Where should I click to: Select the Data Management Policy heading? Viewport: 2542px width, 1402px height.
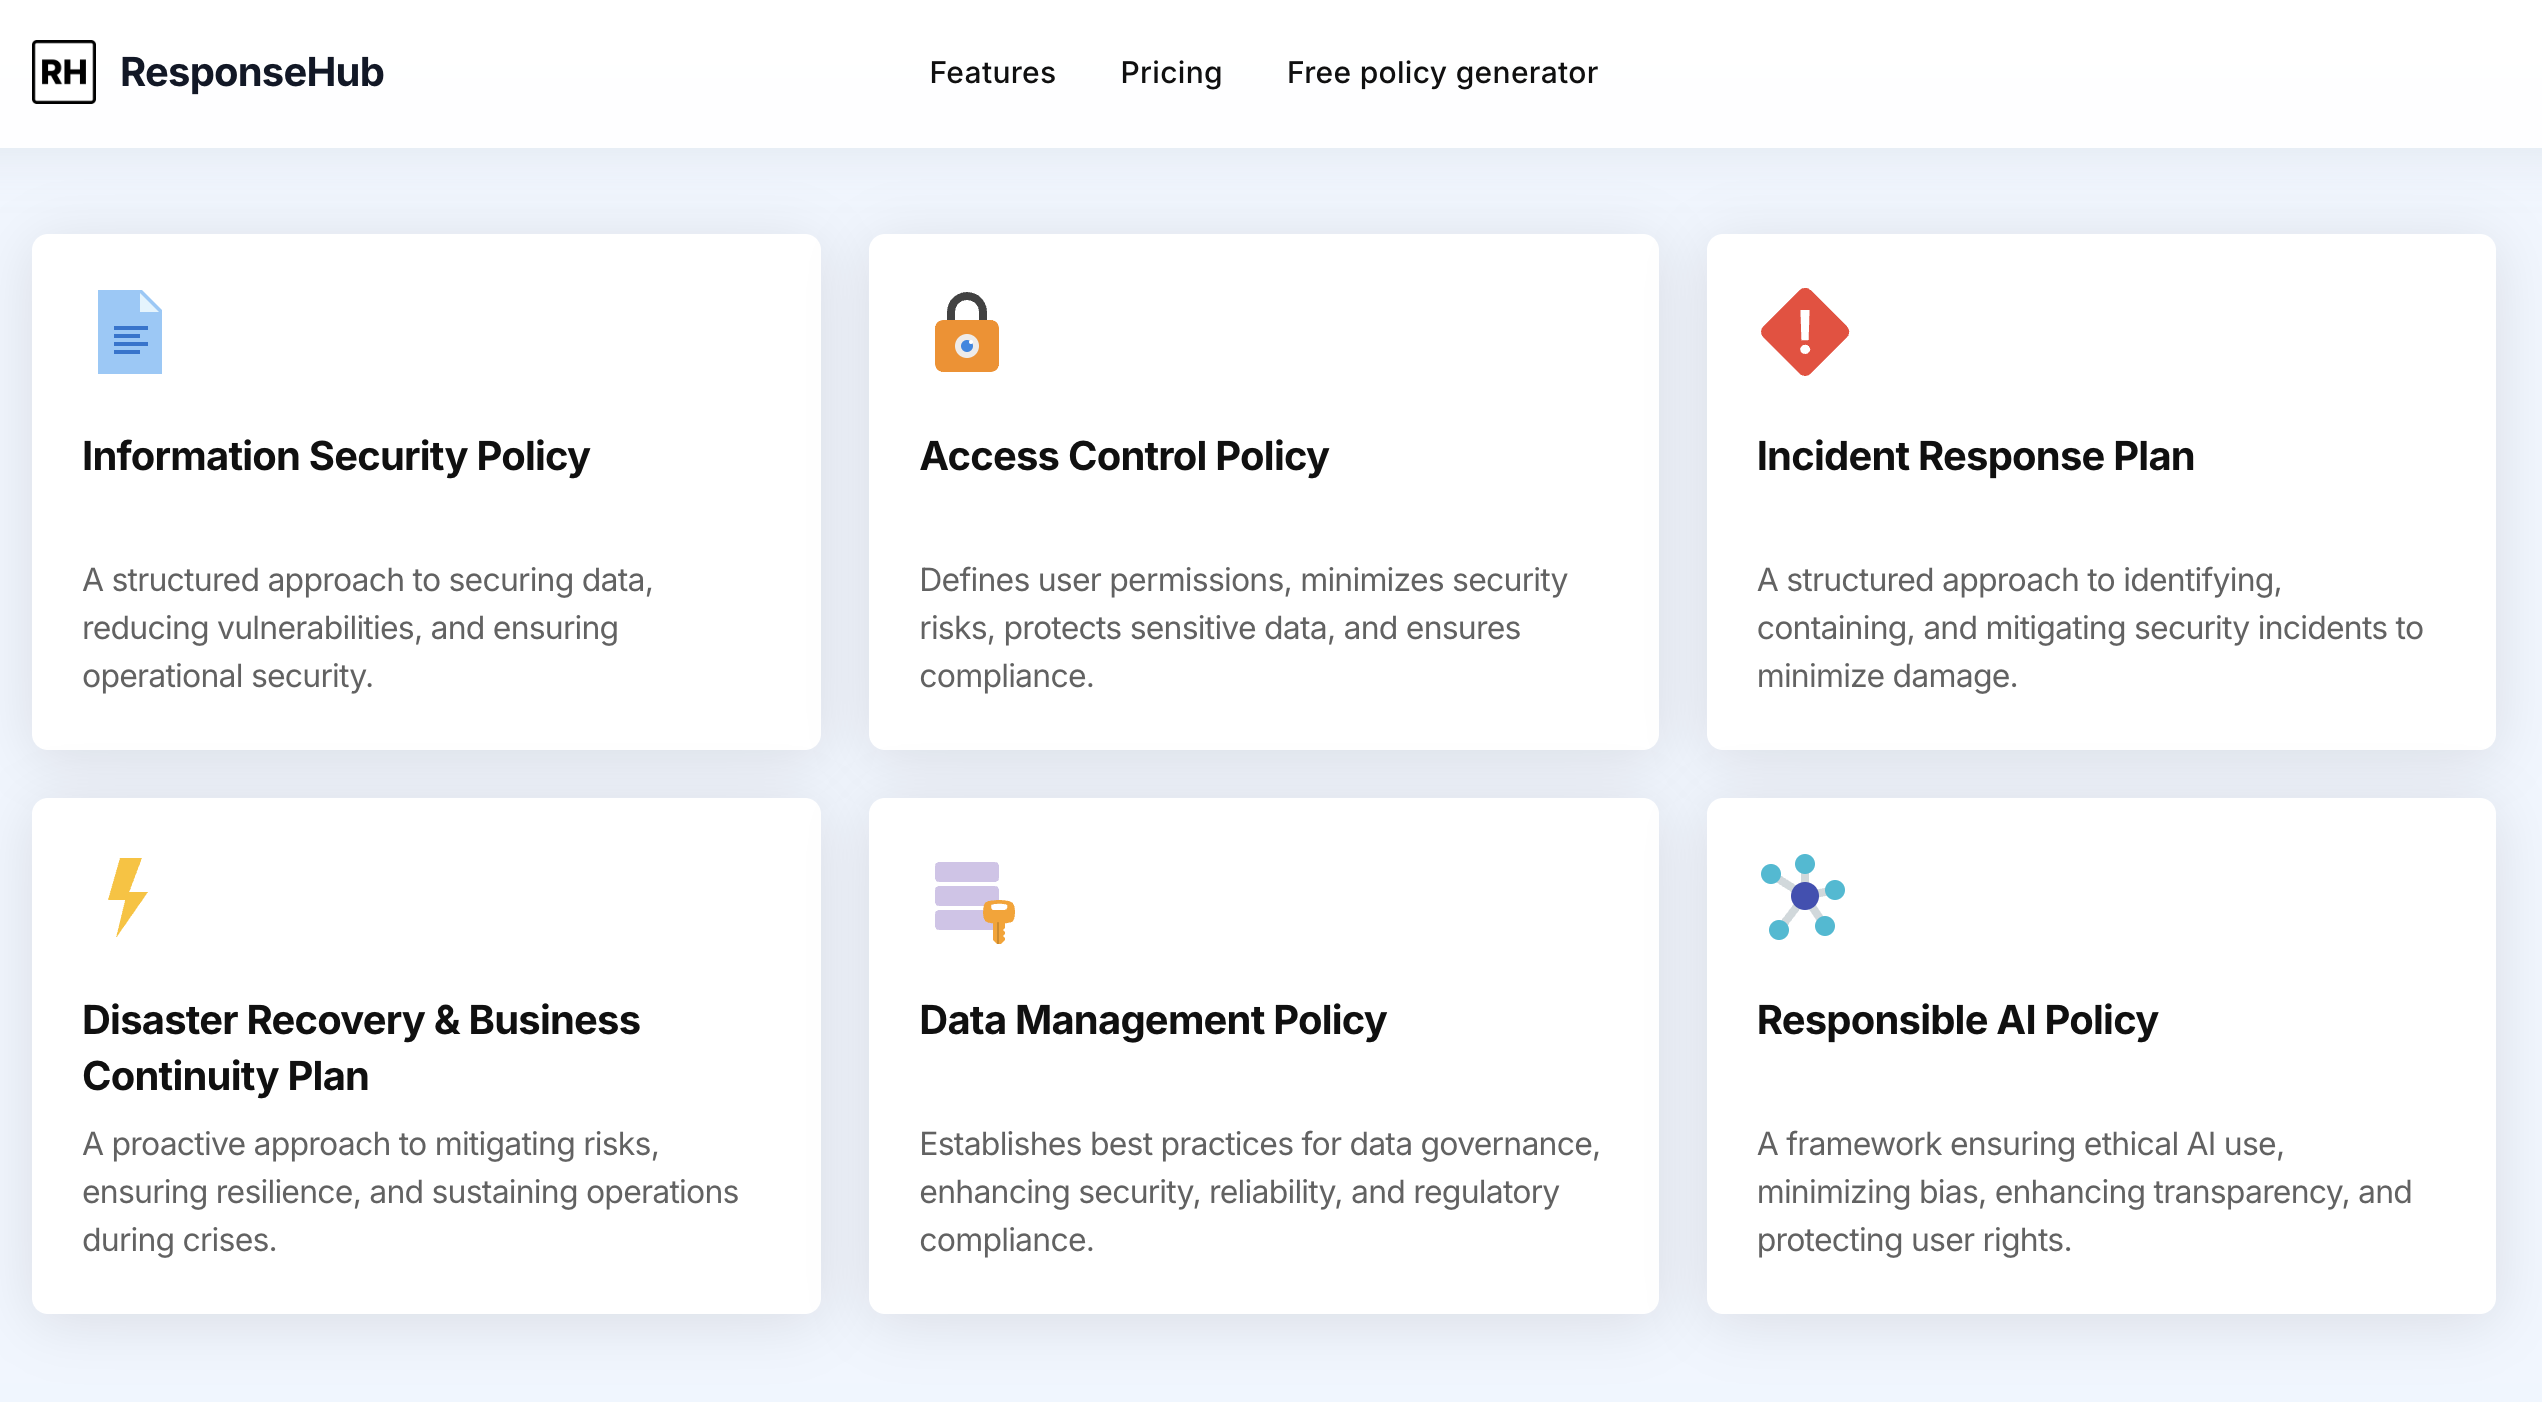coord(1152,1020)
